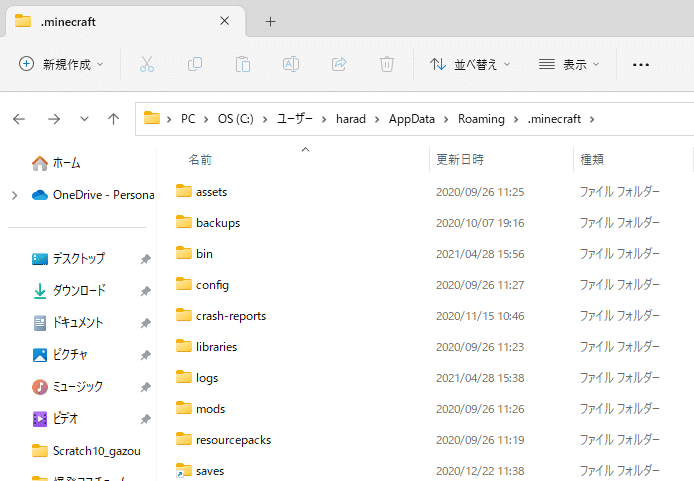Open ドキュメント quick access folder
The width and height of the screenshot is (694, 481).
tap(68, 323)
